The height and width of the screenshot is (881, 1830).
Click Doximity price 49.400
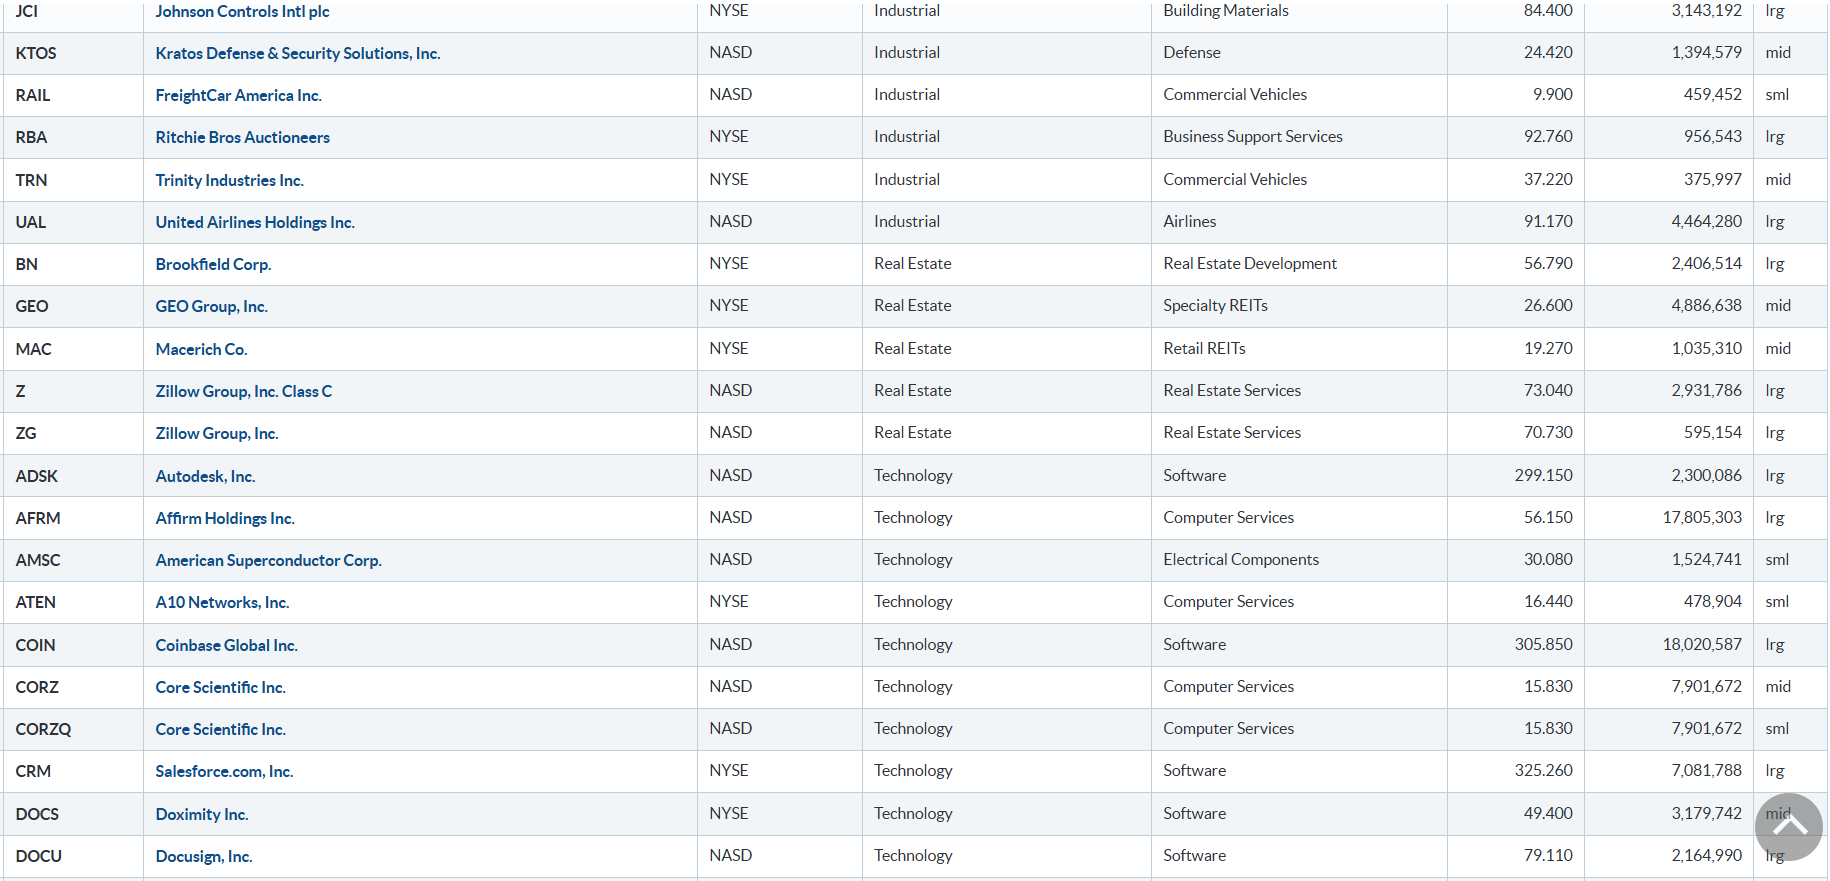[1548, 813]
